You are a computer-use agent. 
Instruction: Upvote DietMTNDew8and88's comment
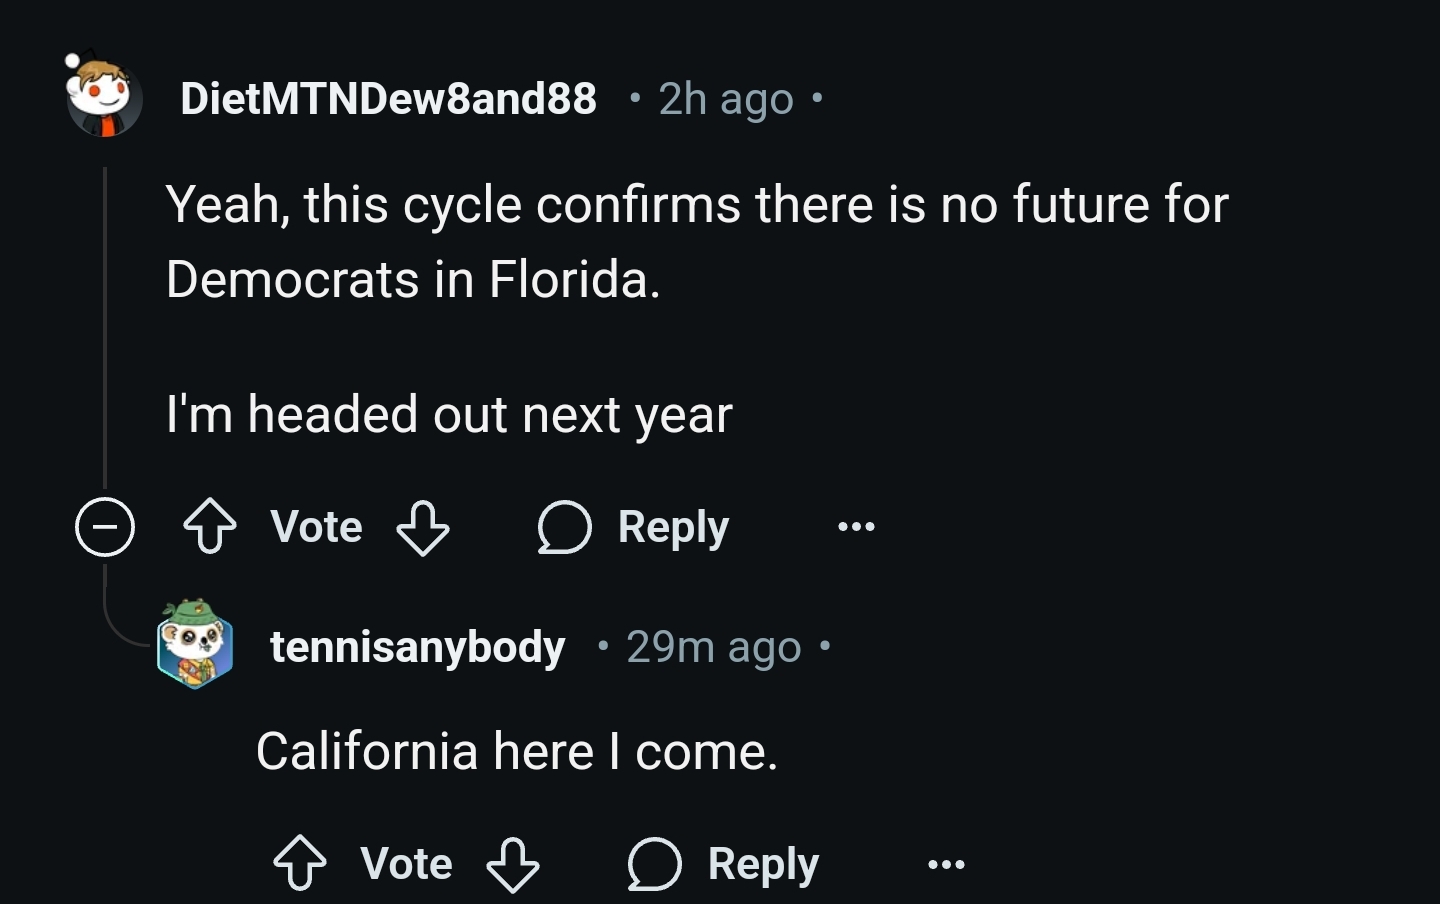[x=210, y=527]
